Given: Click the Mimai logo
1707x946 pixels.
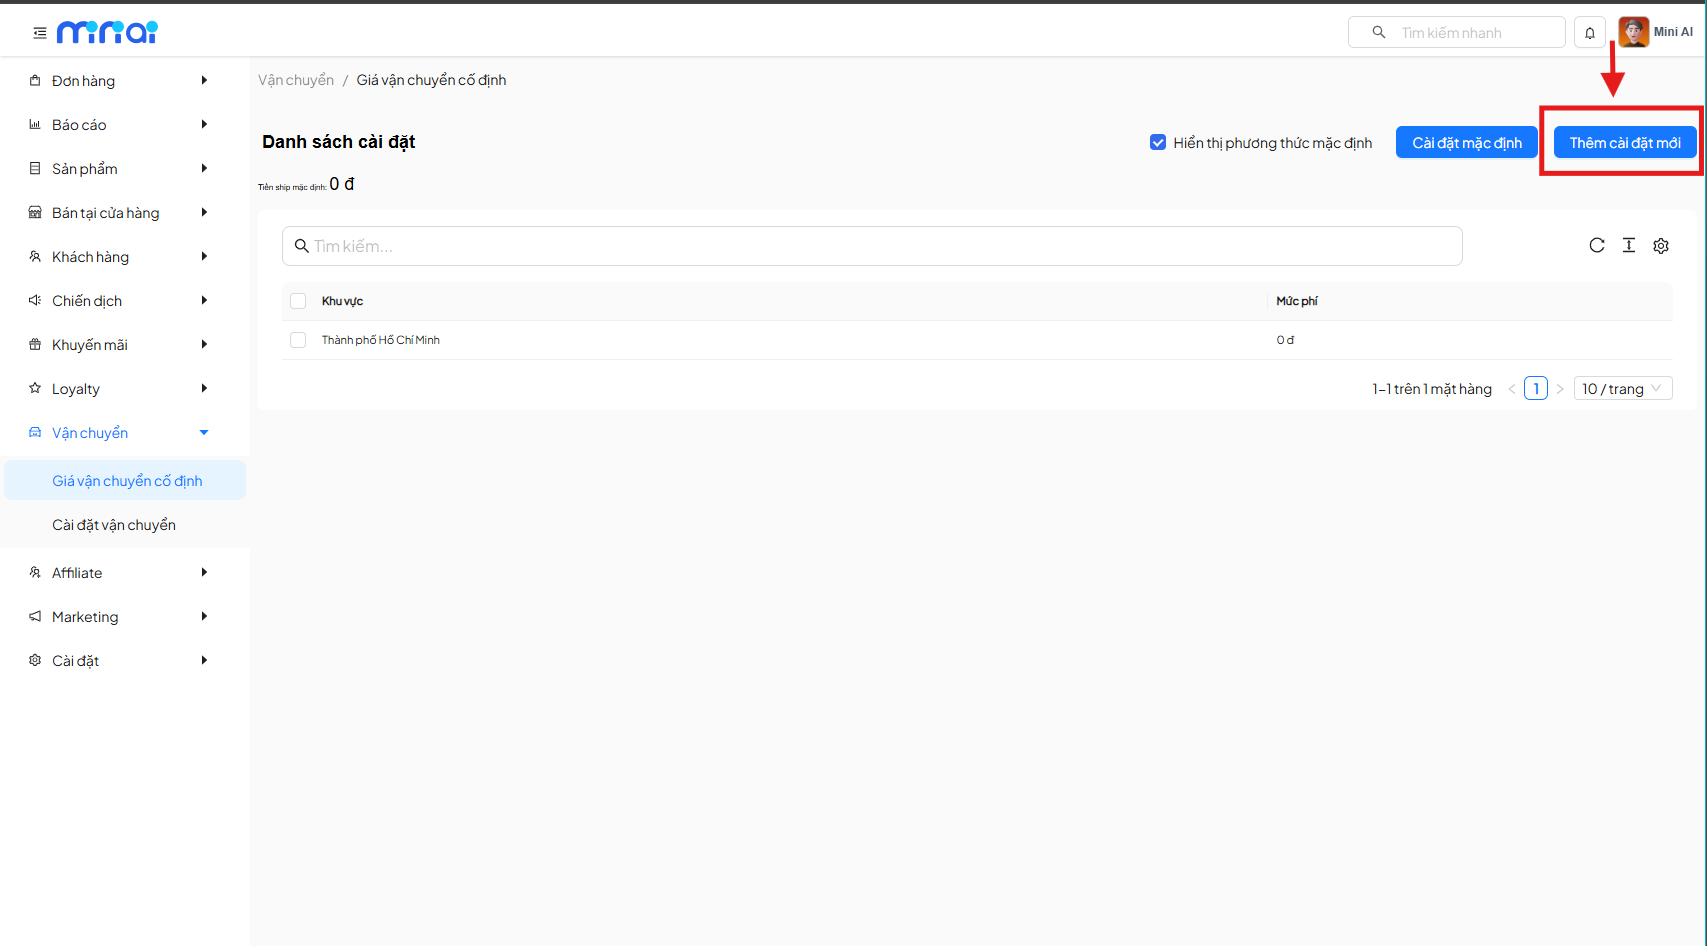Looking at the screenshot, I should [x=107, y=33].
